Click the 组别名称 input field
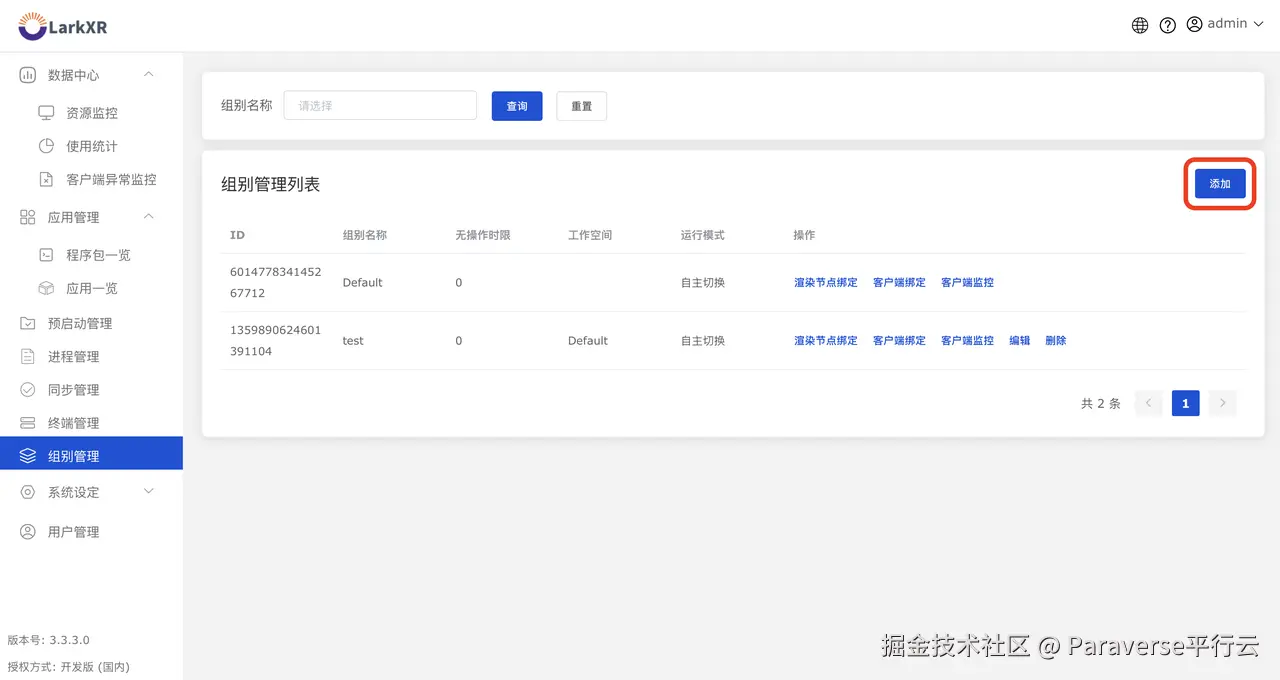Screen dimensions: 1280x680 pyautogui.click(x=380, y=105)
